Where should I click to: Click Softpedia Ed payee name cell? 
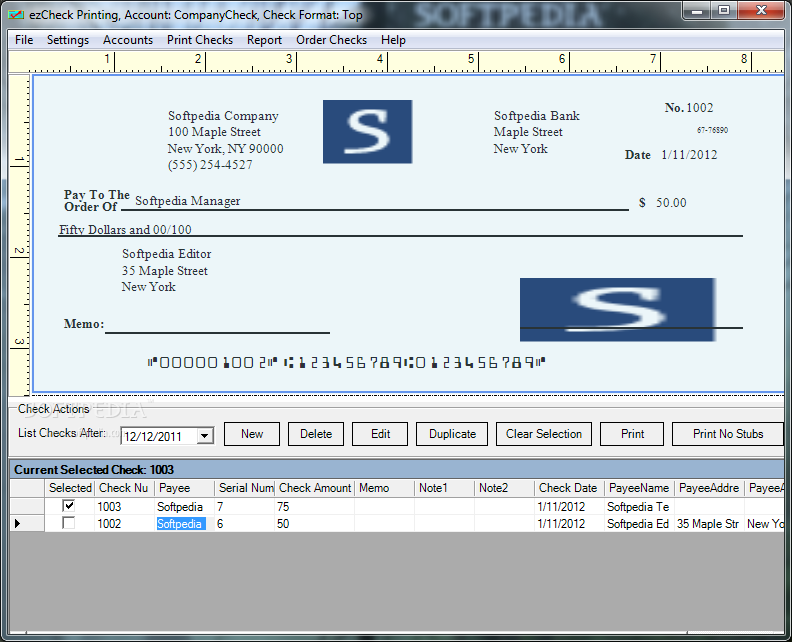(639, 524)
